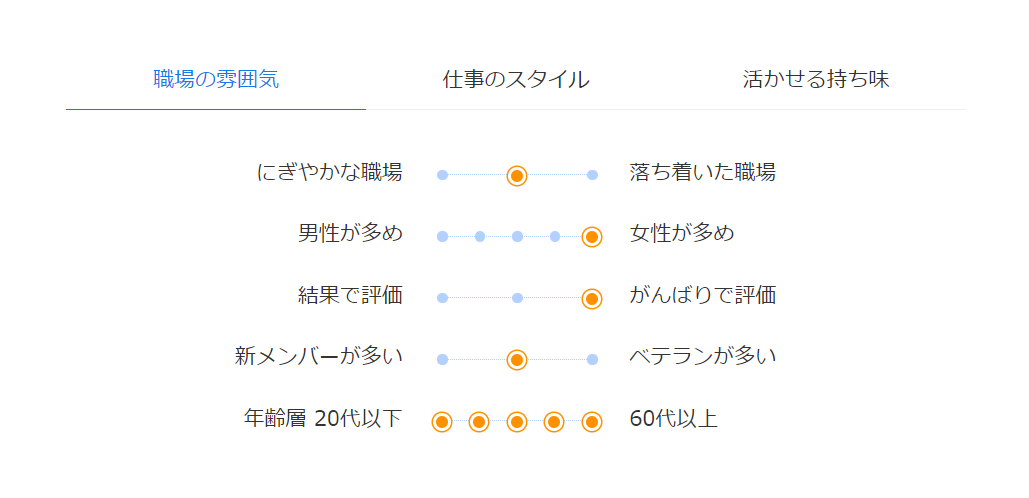
Task: Select the leftmost dot beside にぎやかな職場
Action: click(442, 175)
